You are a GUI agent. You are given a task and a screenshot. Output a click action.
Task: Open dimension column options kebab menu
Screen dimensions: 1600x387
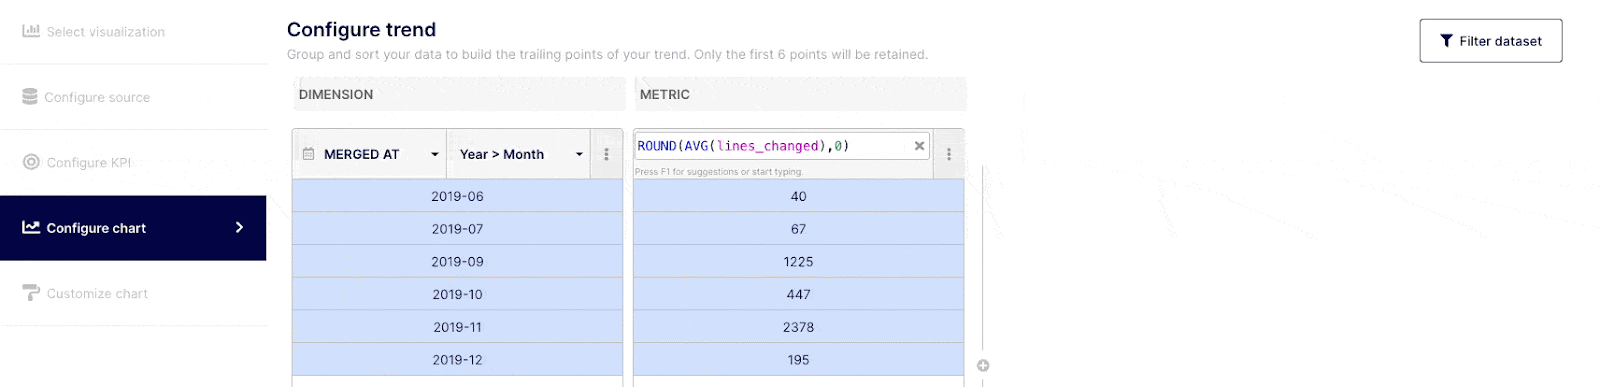tap(606, 154)
